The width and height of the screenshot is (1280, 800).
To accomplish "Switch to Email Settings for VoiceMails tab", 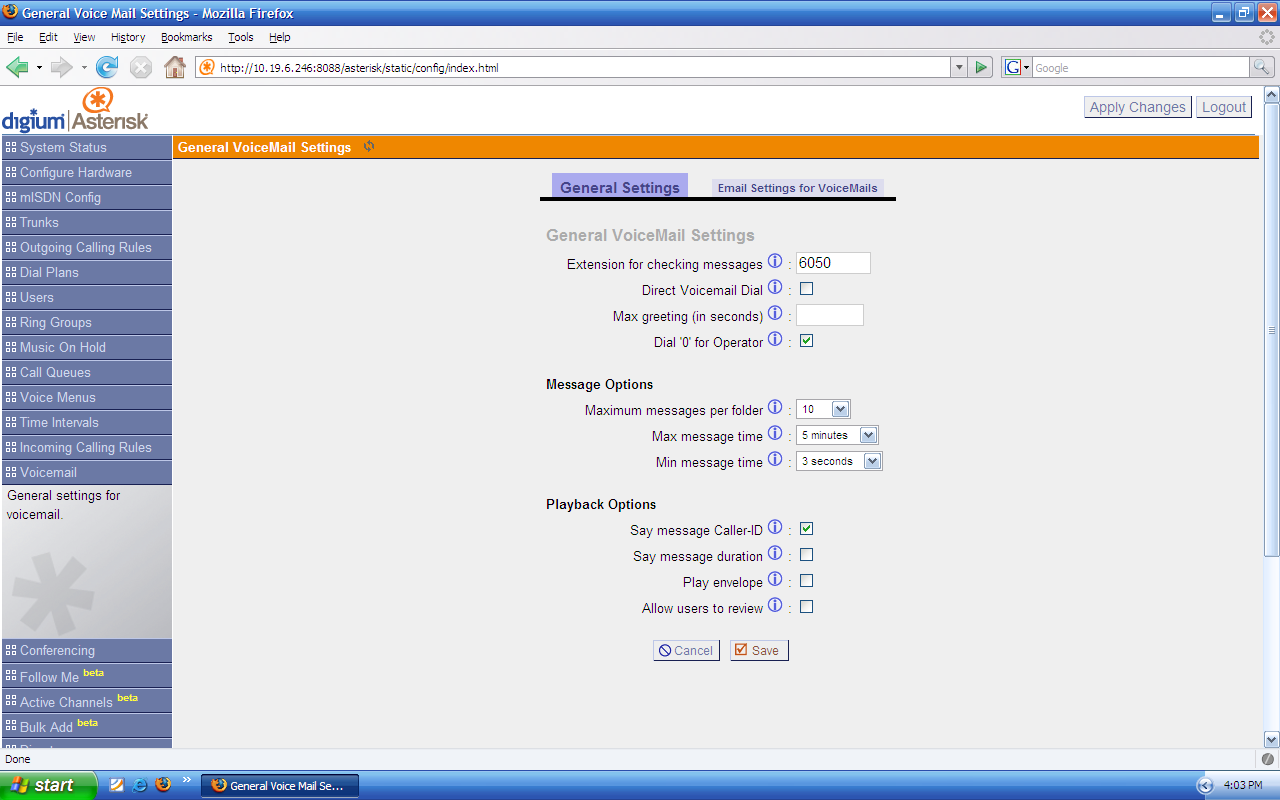I will pos(797,188).
